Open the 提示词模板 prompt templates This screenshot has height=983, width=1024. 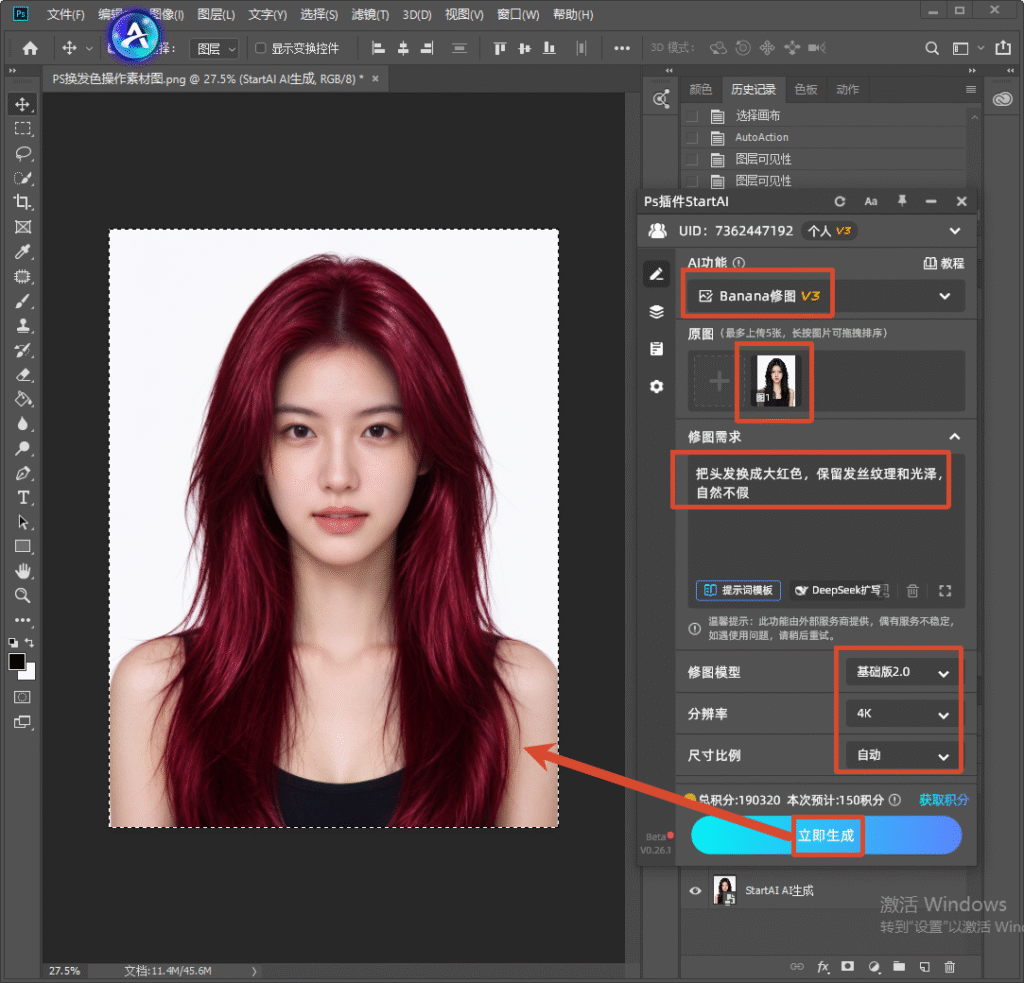(739, 590)
